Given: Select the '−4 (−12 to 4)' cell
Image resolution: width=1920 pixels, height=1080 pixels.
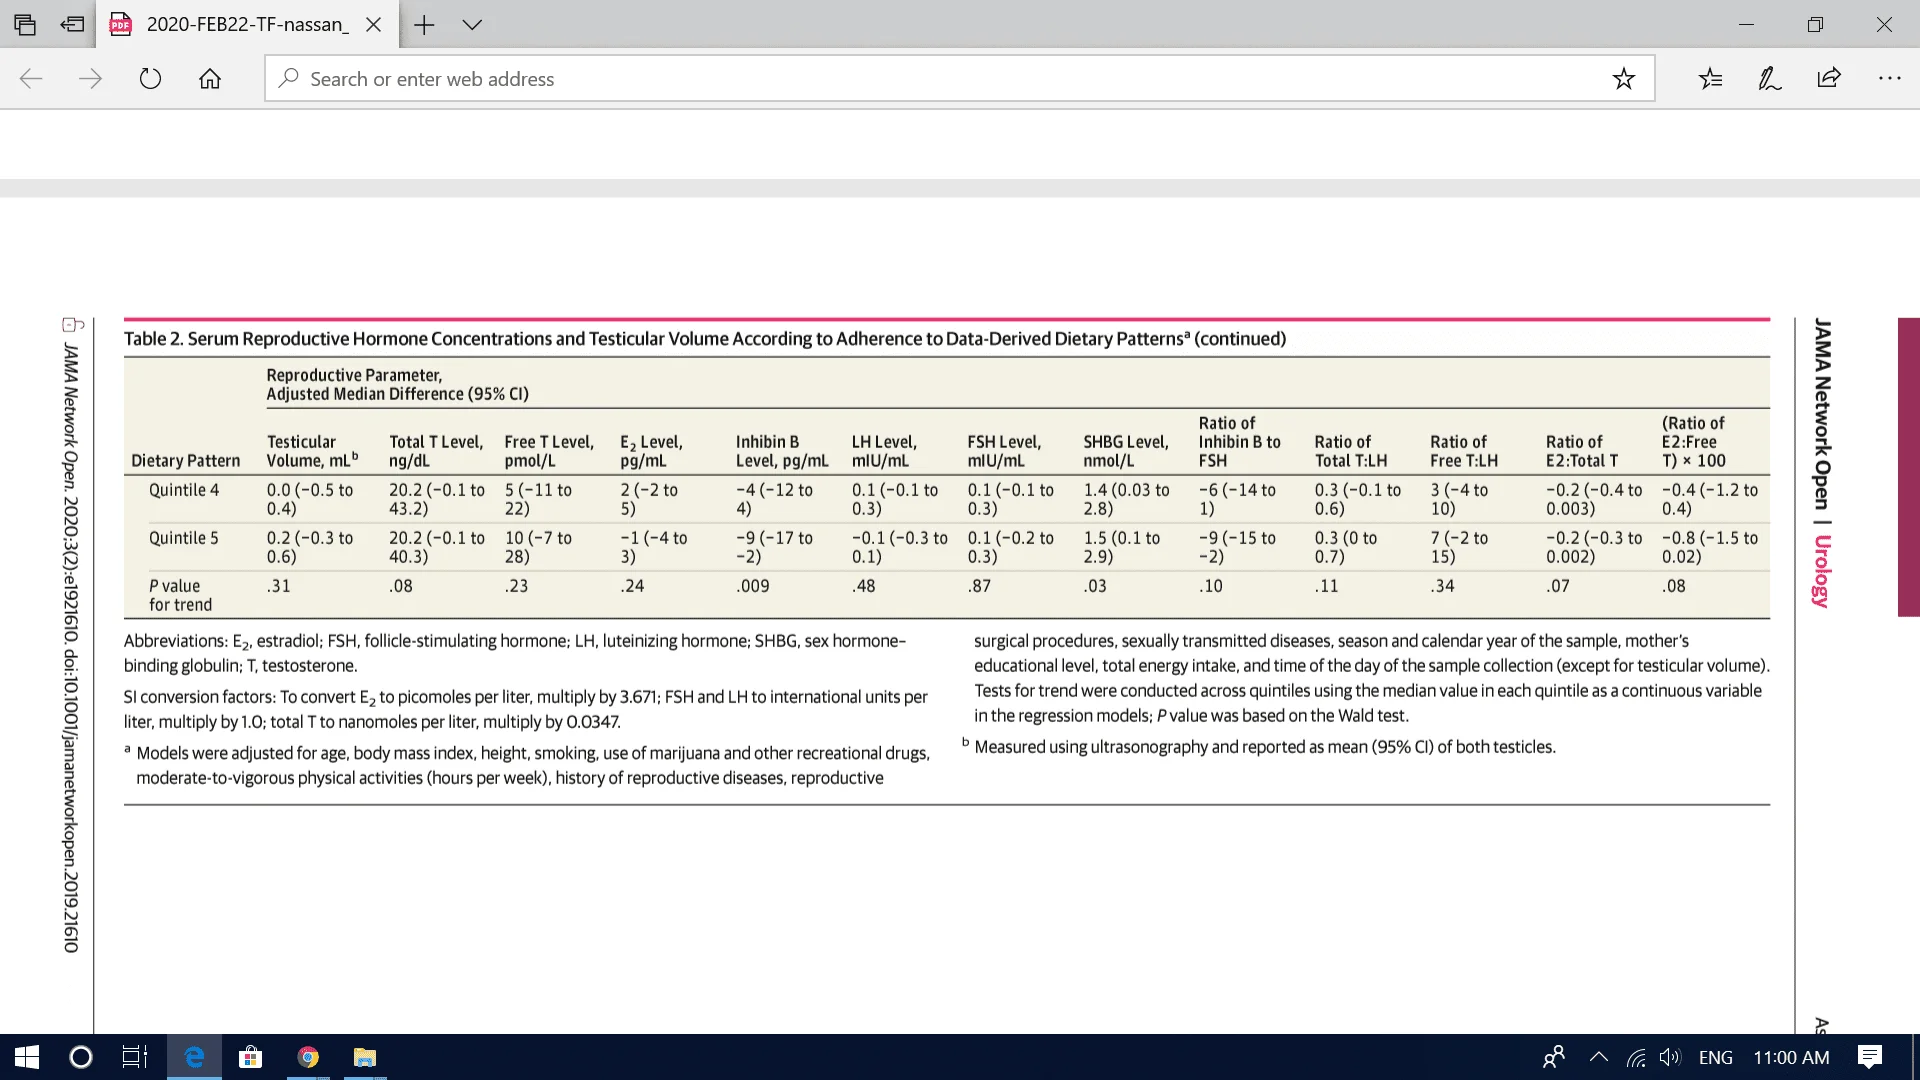Looking at the screenshot, I should tap(775, 499).
